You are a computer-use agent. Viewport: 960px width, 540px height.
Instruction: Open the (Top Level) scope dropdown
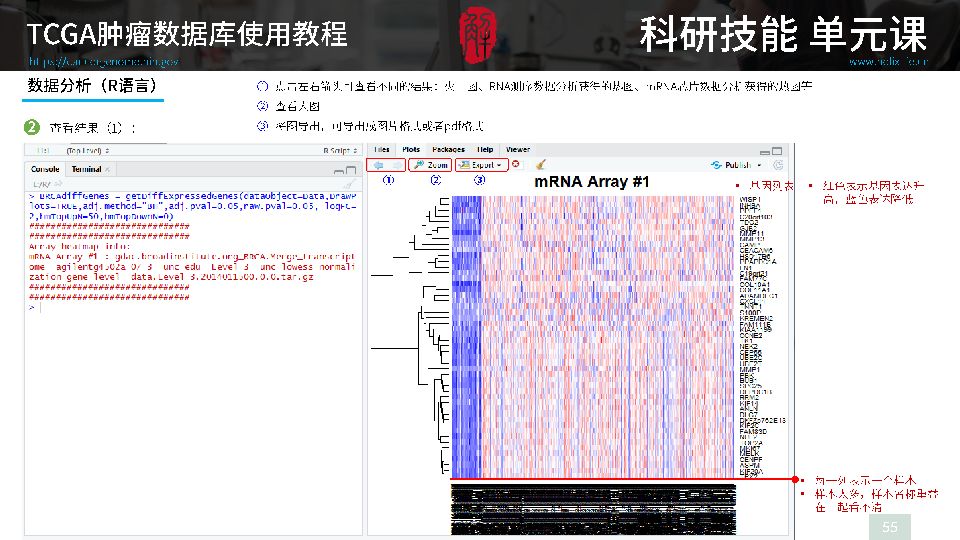tap(88, 151)
